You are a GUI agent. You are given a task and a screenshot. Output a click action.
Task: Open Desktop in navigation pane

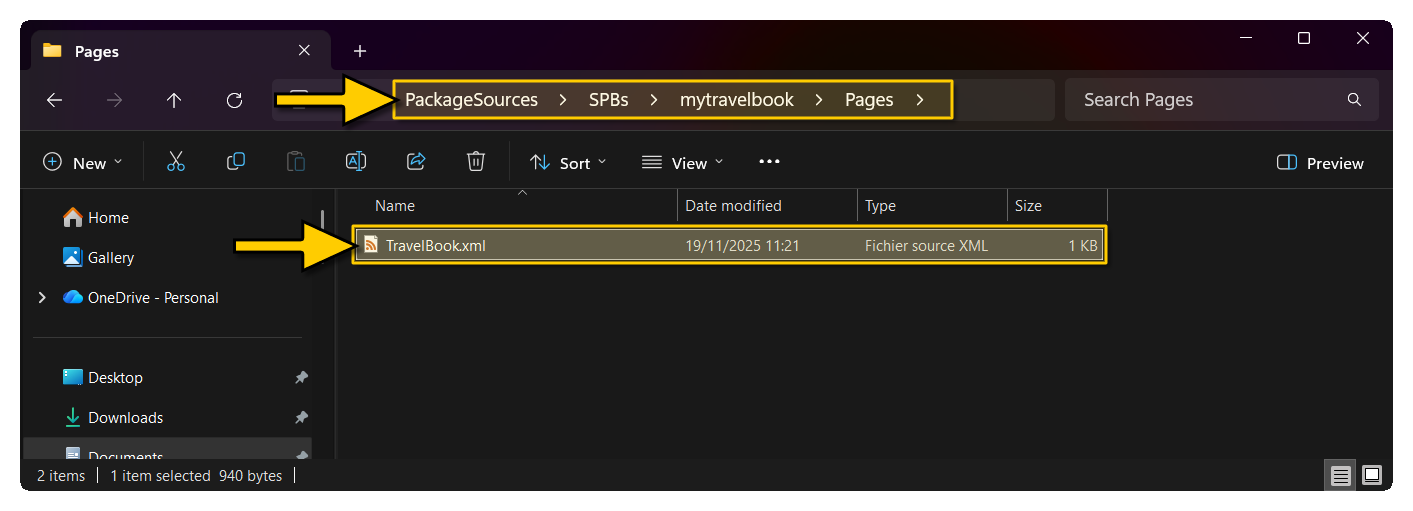[x=102, y=378]
